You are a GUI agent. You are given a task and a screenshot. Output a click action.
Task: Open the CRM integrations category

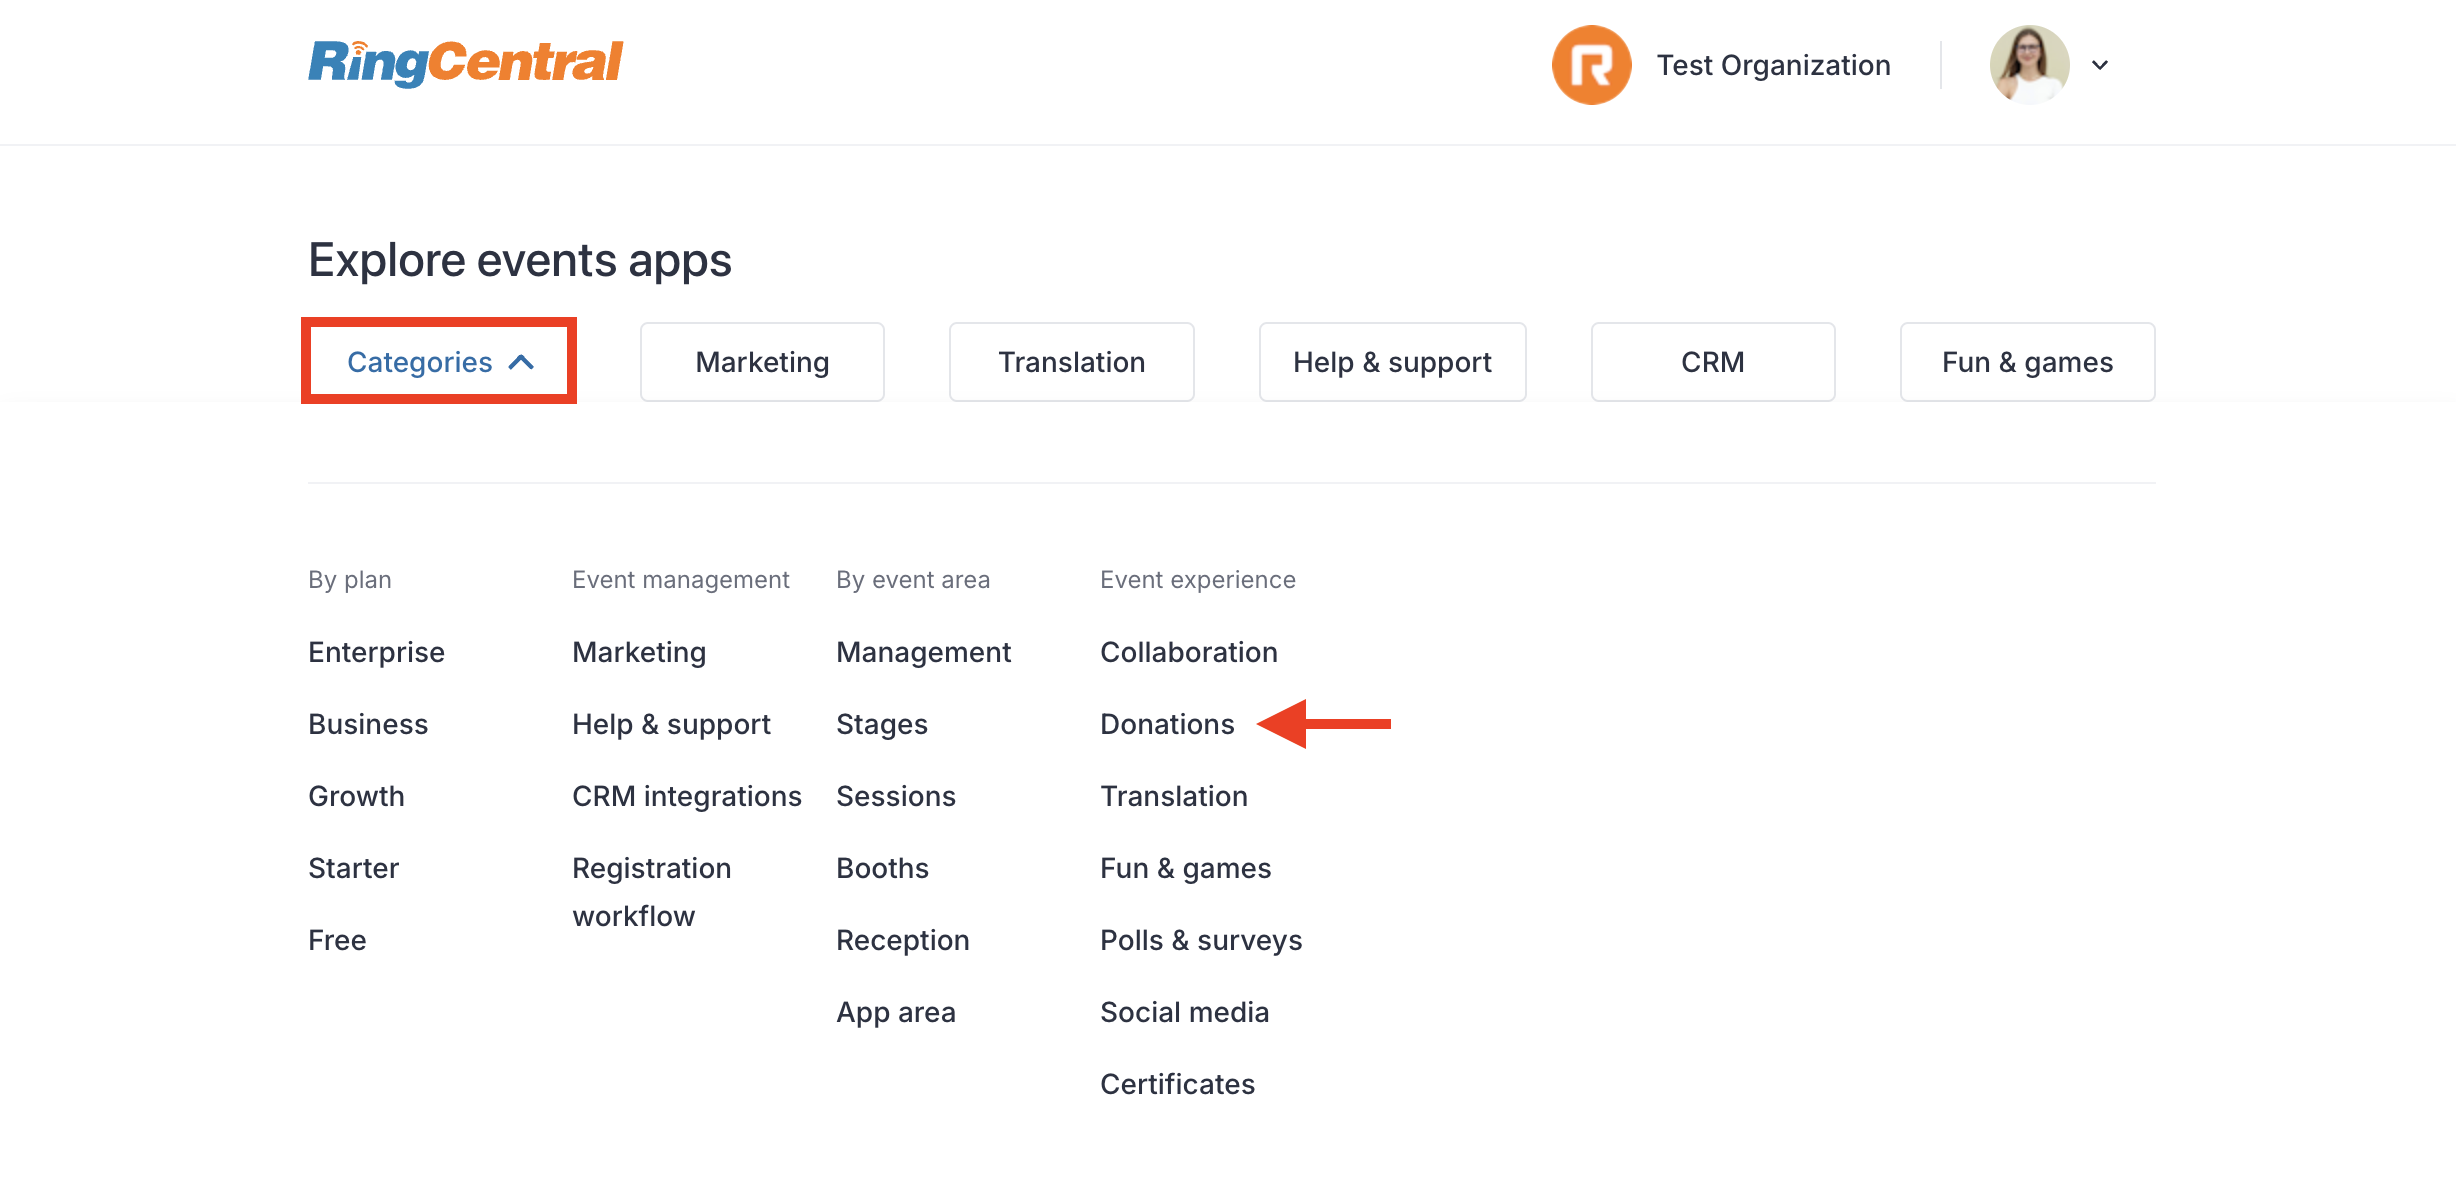point(687,796)
